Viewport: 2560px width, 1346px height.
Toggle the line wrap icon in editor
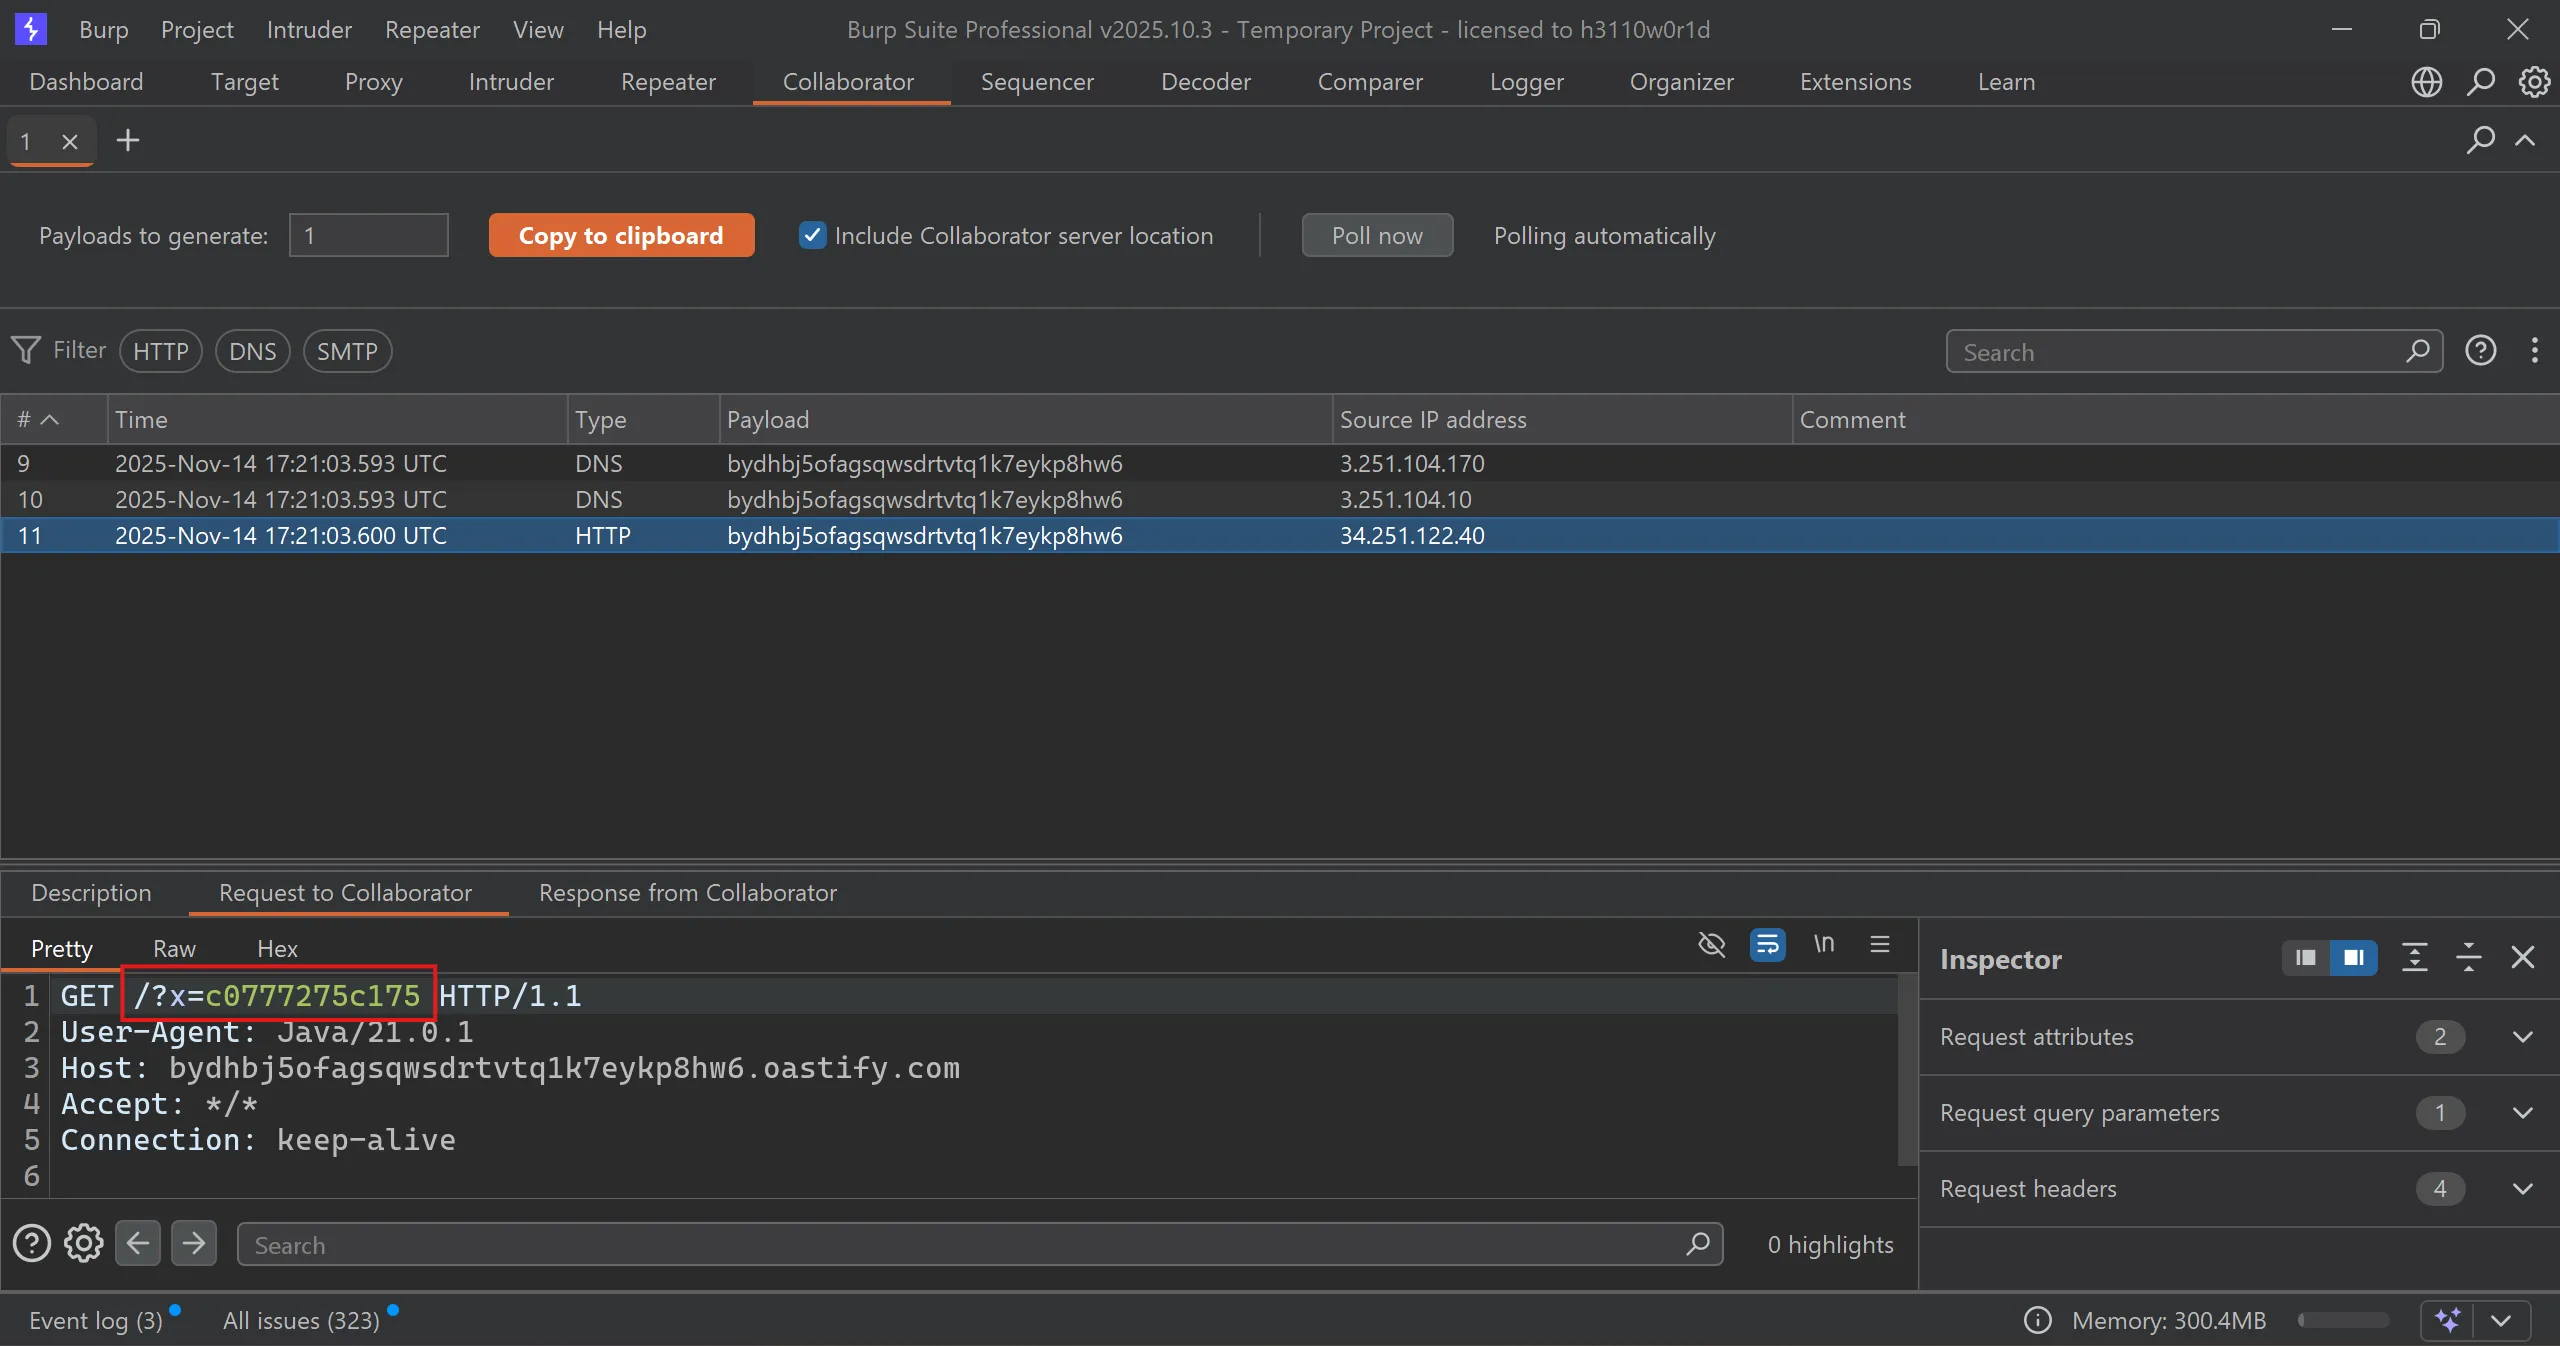(x=1767, y=944)
